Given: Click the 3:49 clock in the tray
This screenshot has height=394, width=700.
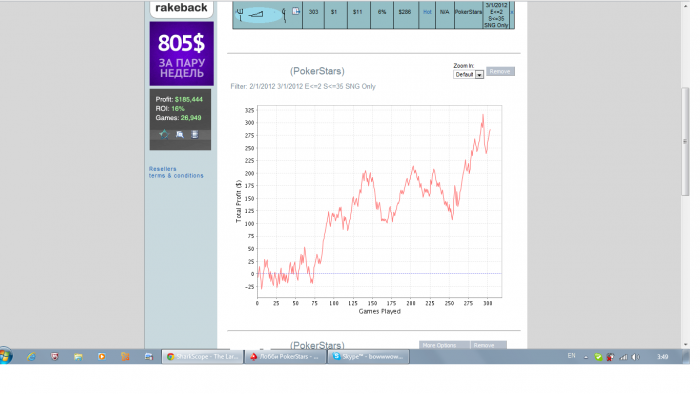Looking at the screenshot, I should click(x=662, y=357).
